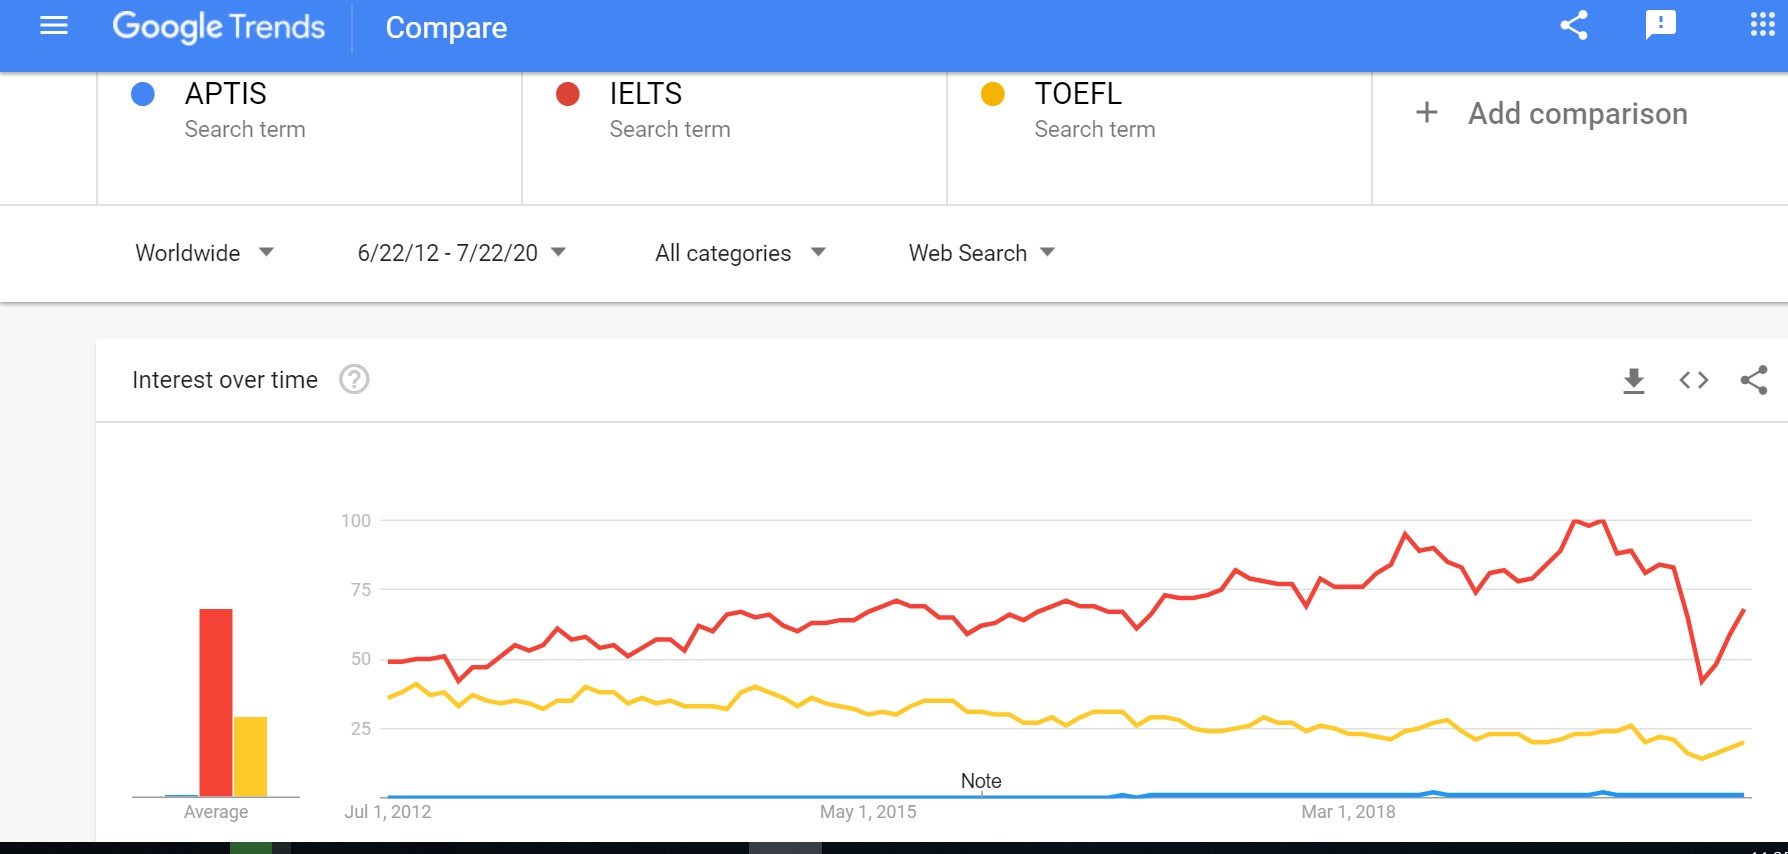
Task: Click the red IELTS average bar
Action: [x=216, y=702]
